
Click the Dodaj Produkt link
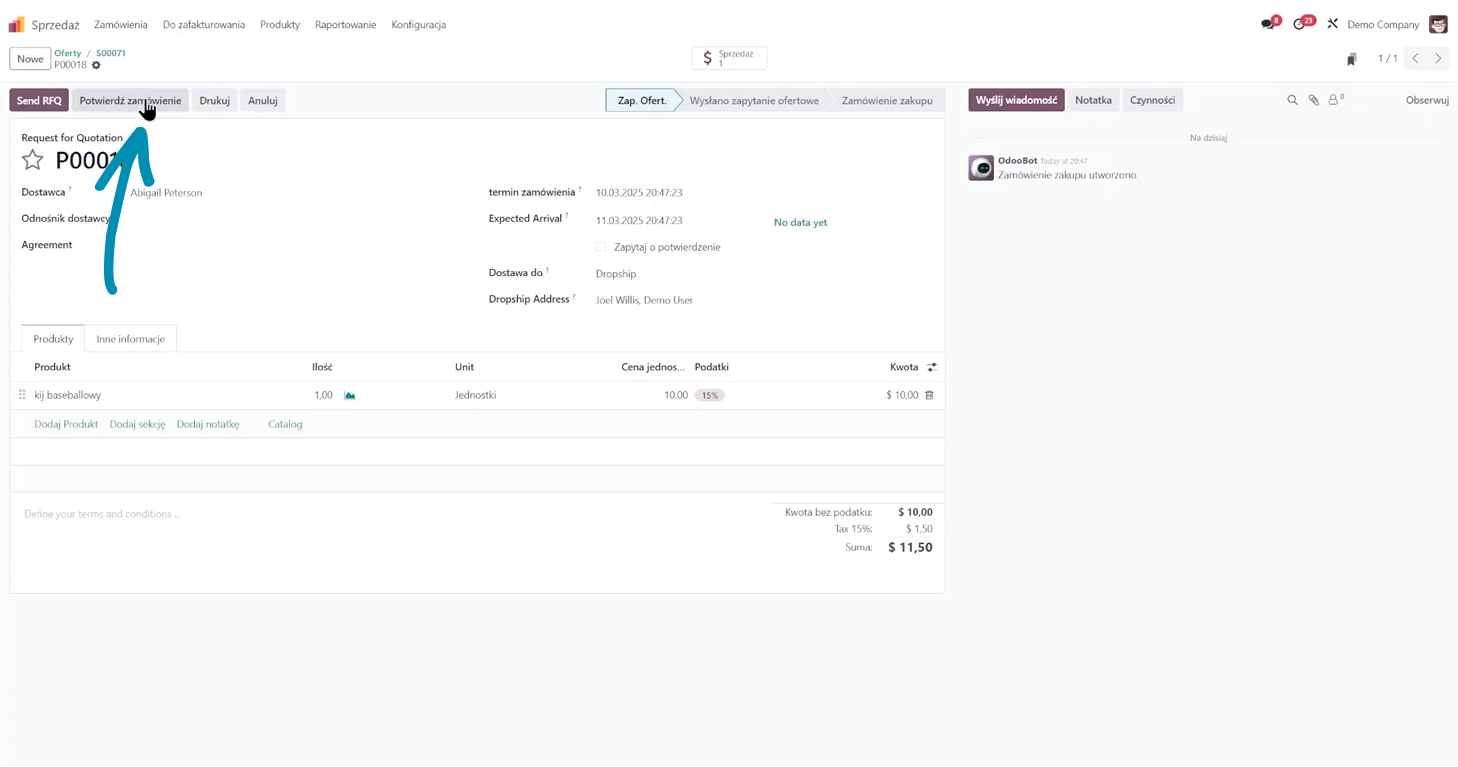click(x=66, y=424)
